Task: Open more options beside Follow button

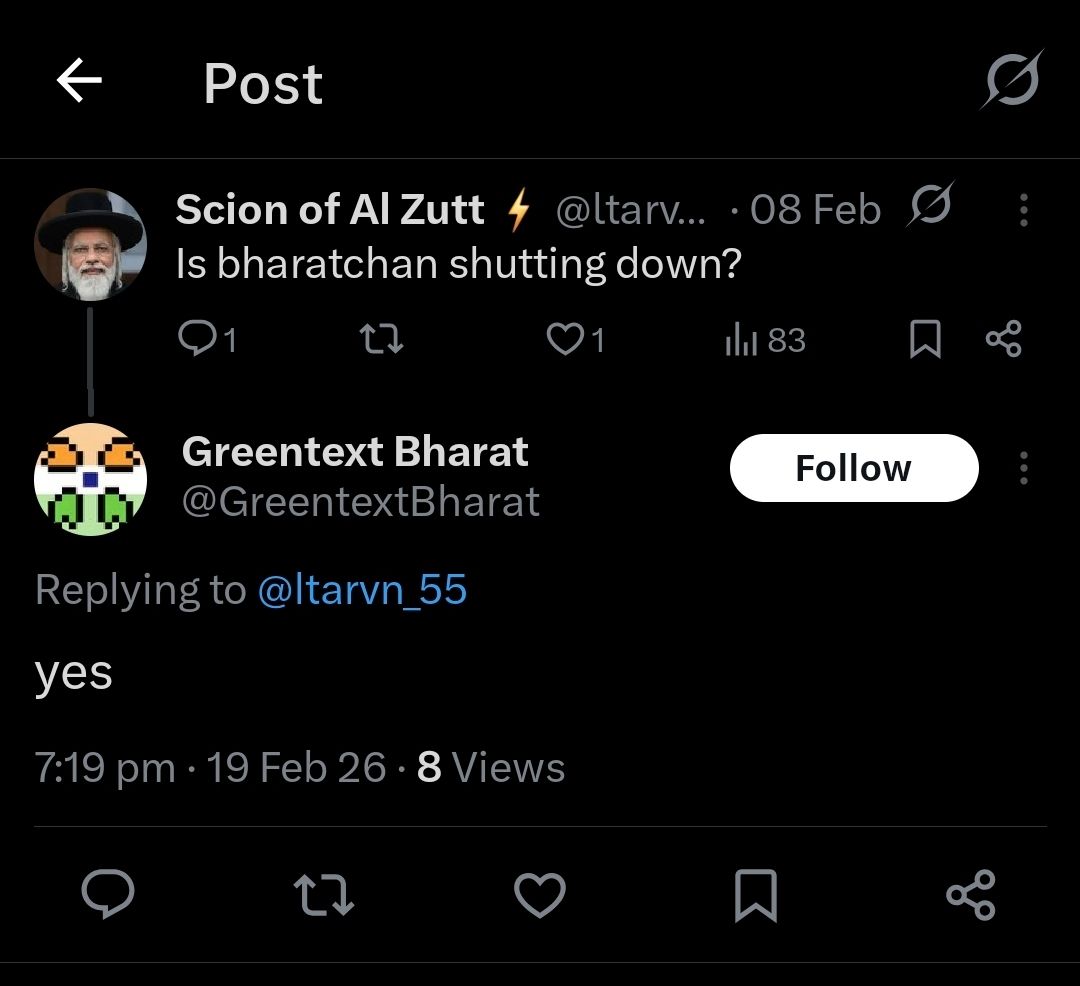Action: pos(1023,468)
